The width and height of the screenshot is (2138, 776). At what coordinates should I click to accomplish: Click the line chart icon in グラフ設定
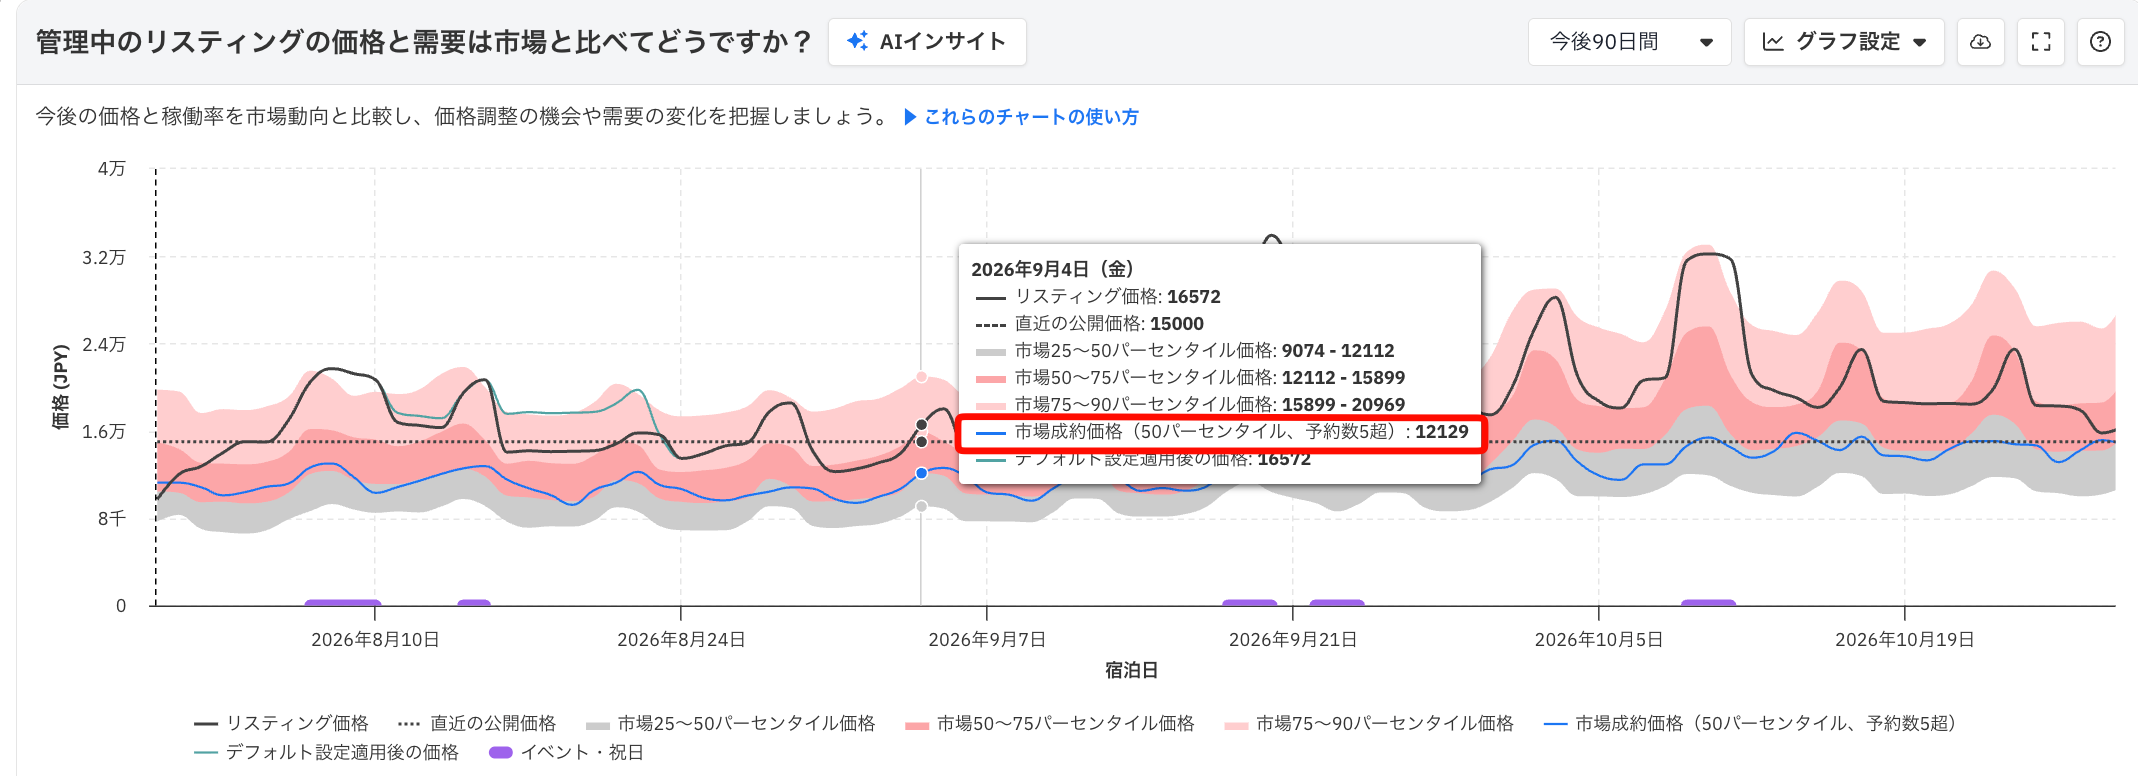(1773, 42)
